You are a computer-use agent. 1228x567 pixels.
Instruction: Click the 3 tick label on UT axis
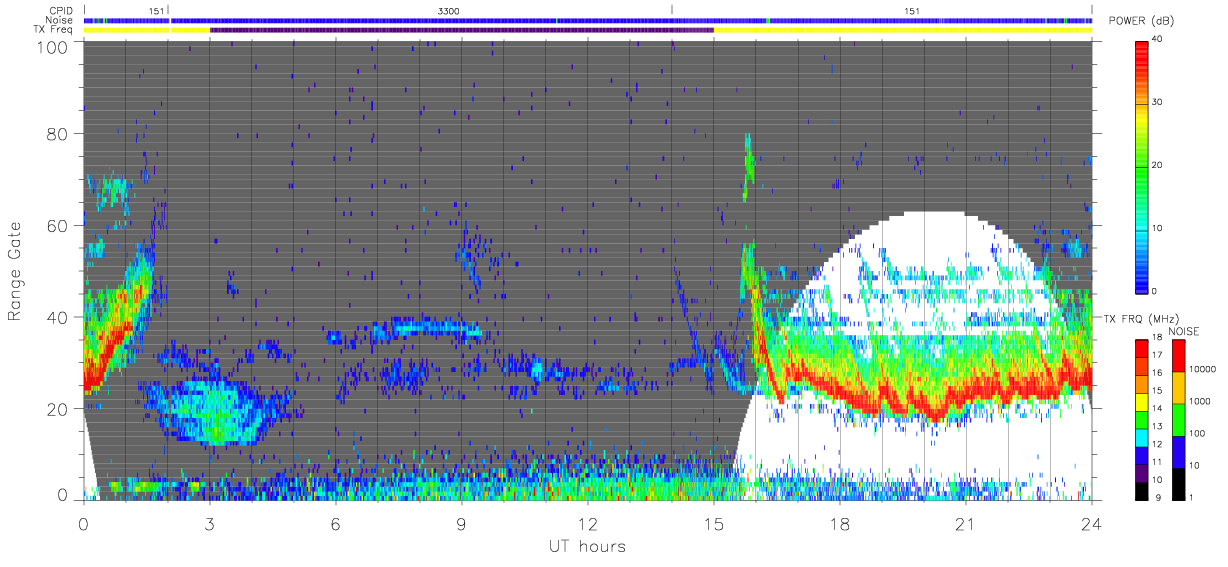[210, 523]
